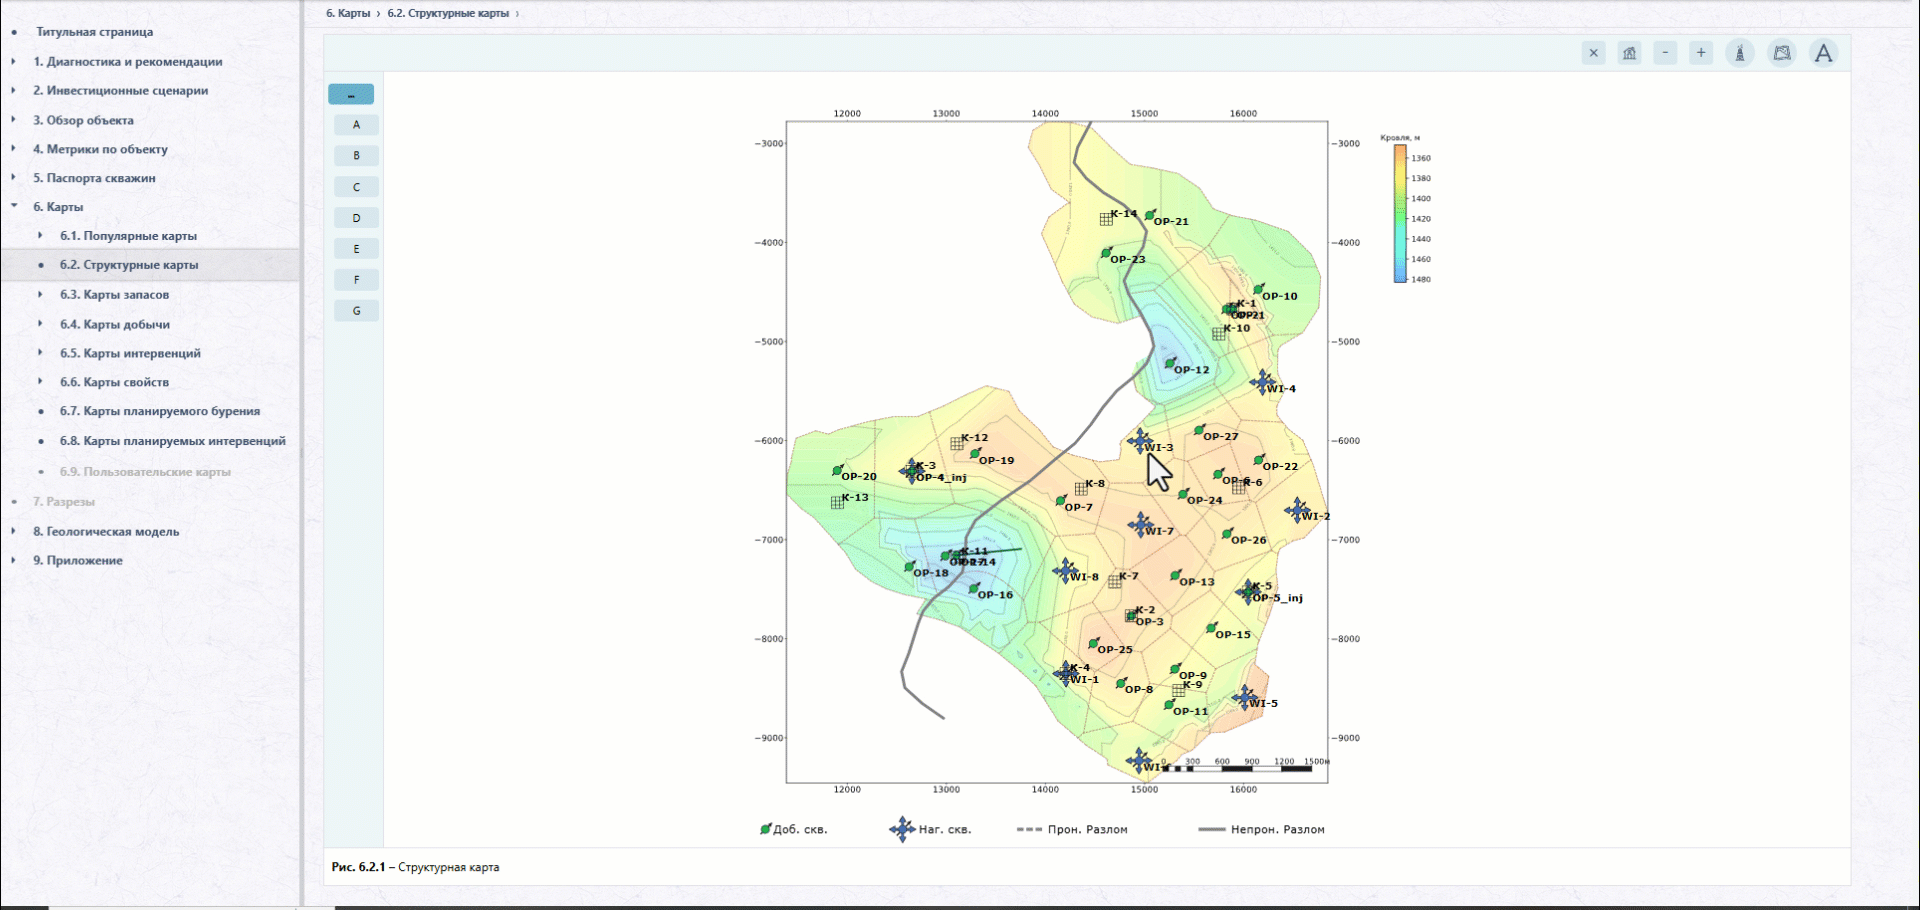Open 6.3. Карты запасов page

click(114, 295)
